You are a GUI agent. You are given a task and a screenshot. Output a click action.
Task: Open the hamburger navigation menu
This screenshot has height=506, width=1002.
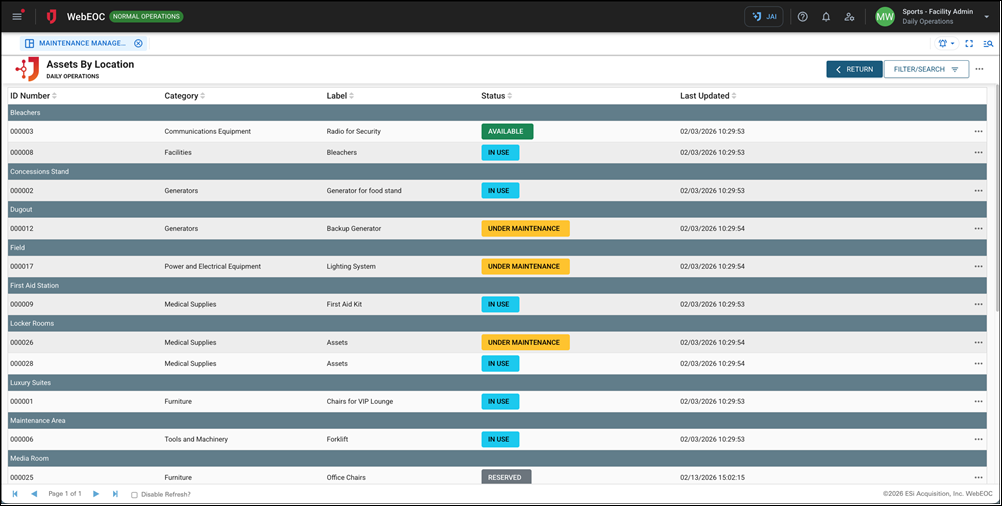[17, 16]
